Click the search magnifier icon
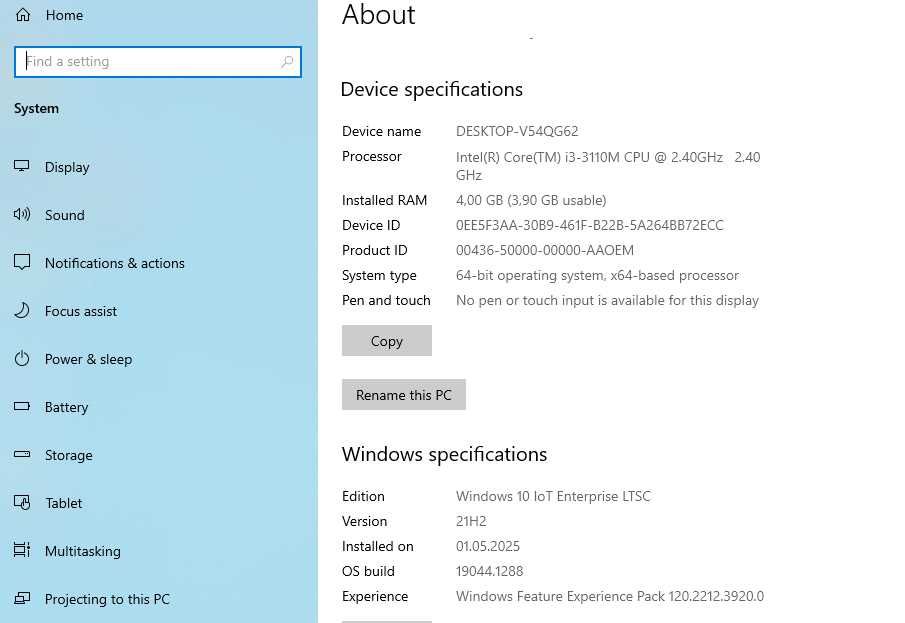 click(x=287, y=61)
